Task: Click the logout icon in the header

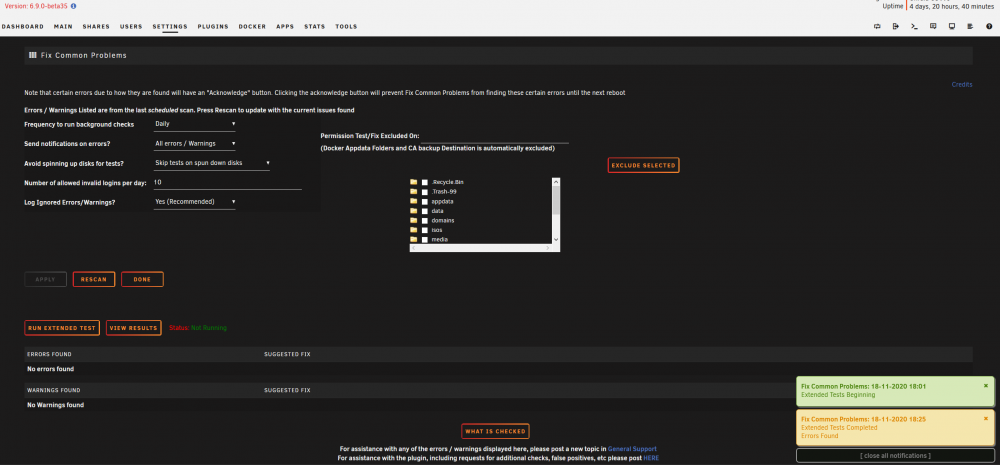Action: coord(895,27)
